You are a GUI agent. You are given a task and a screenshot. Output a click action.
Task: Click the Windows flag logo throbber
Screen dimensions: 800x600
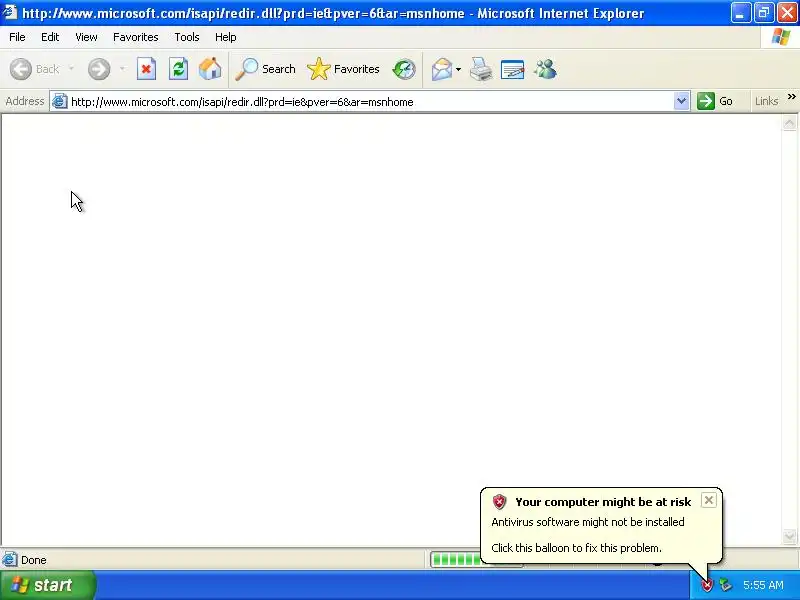coord(781,37)
